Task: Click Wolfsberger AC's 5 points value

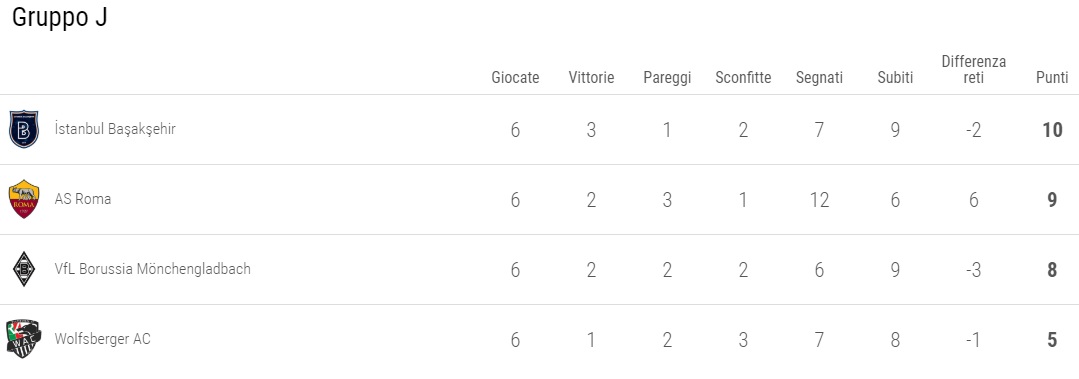Action: tap(1052, 340)
